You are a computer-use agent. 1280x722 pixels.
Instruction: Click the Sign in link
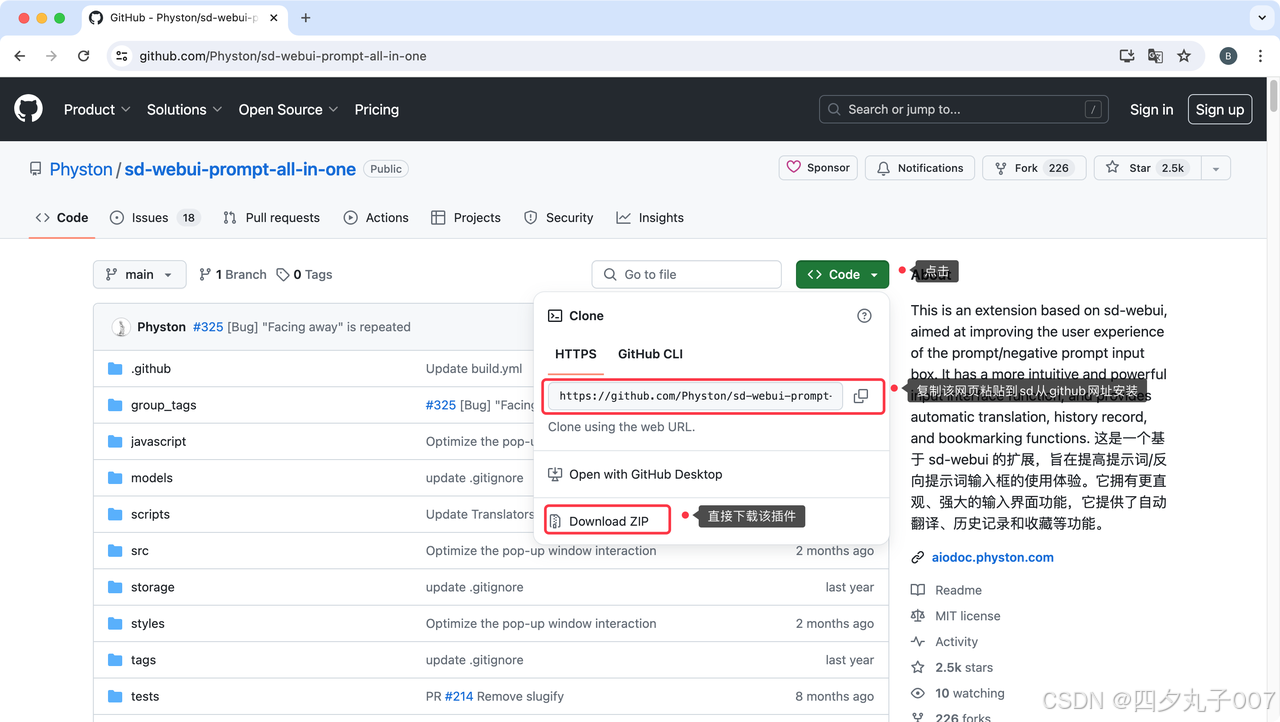pos(1152,110)
